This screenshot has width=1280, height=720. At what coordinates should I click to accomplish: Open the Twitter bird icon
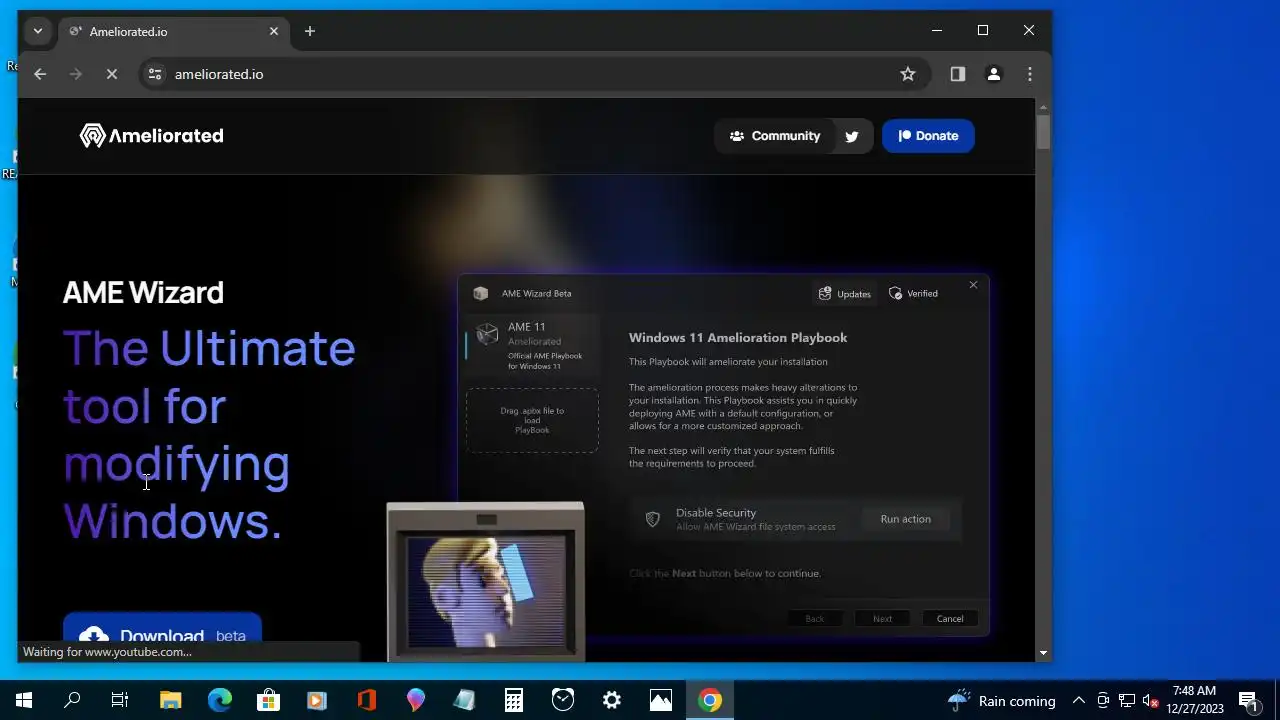(852, 136)
